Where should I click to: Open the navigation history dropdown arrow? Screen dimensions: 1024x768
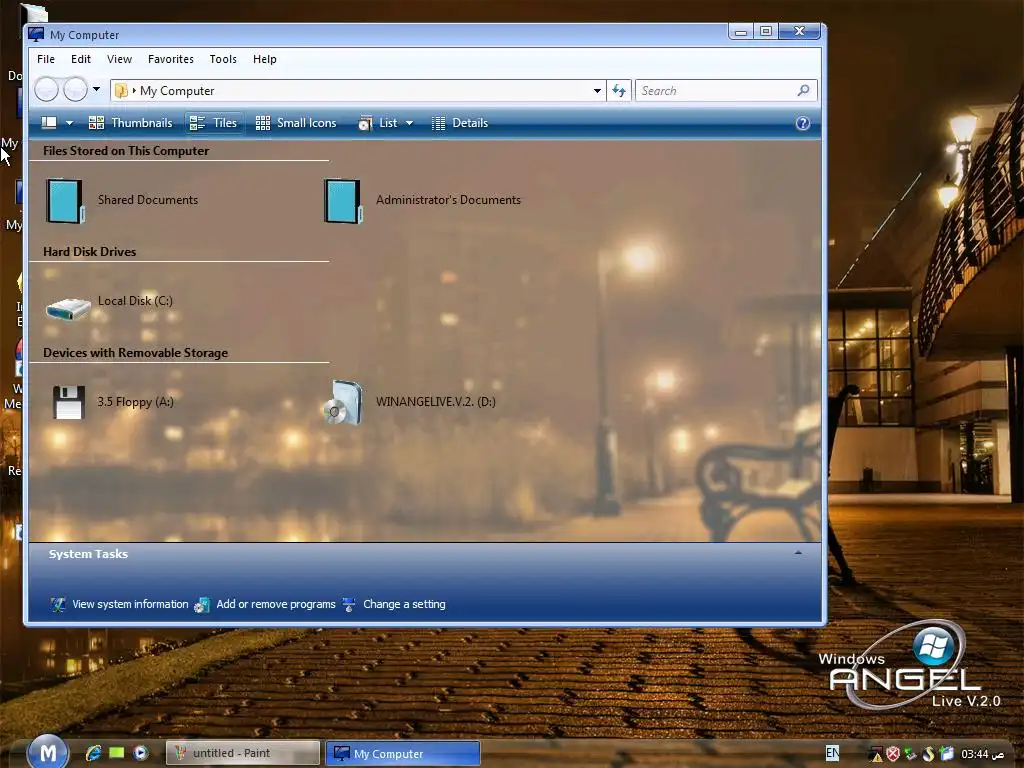[x=97, y=89]
